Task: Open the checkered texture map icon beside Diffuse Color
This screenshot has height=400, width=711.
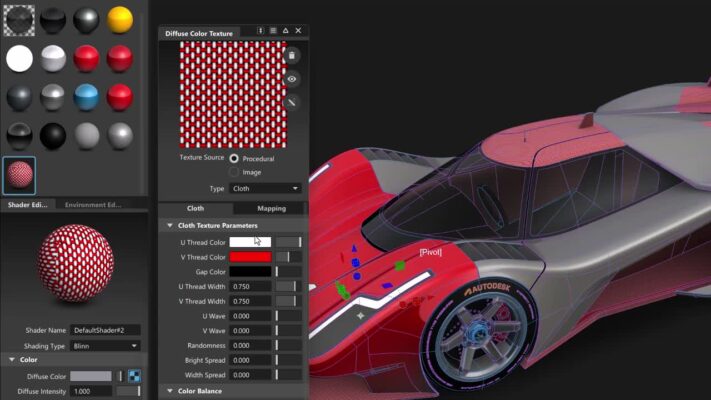Action: [134, 376]
